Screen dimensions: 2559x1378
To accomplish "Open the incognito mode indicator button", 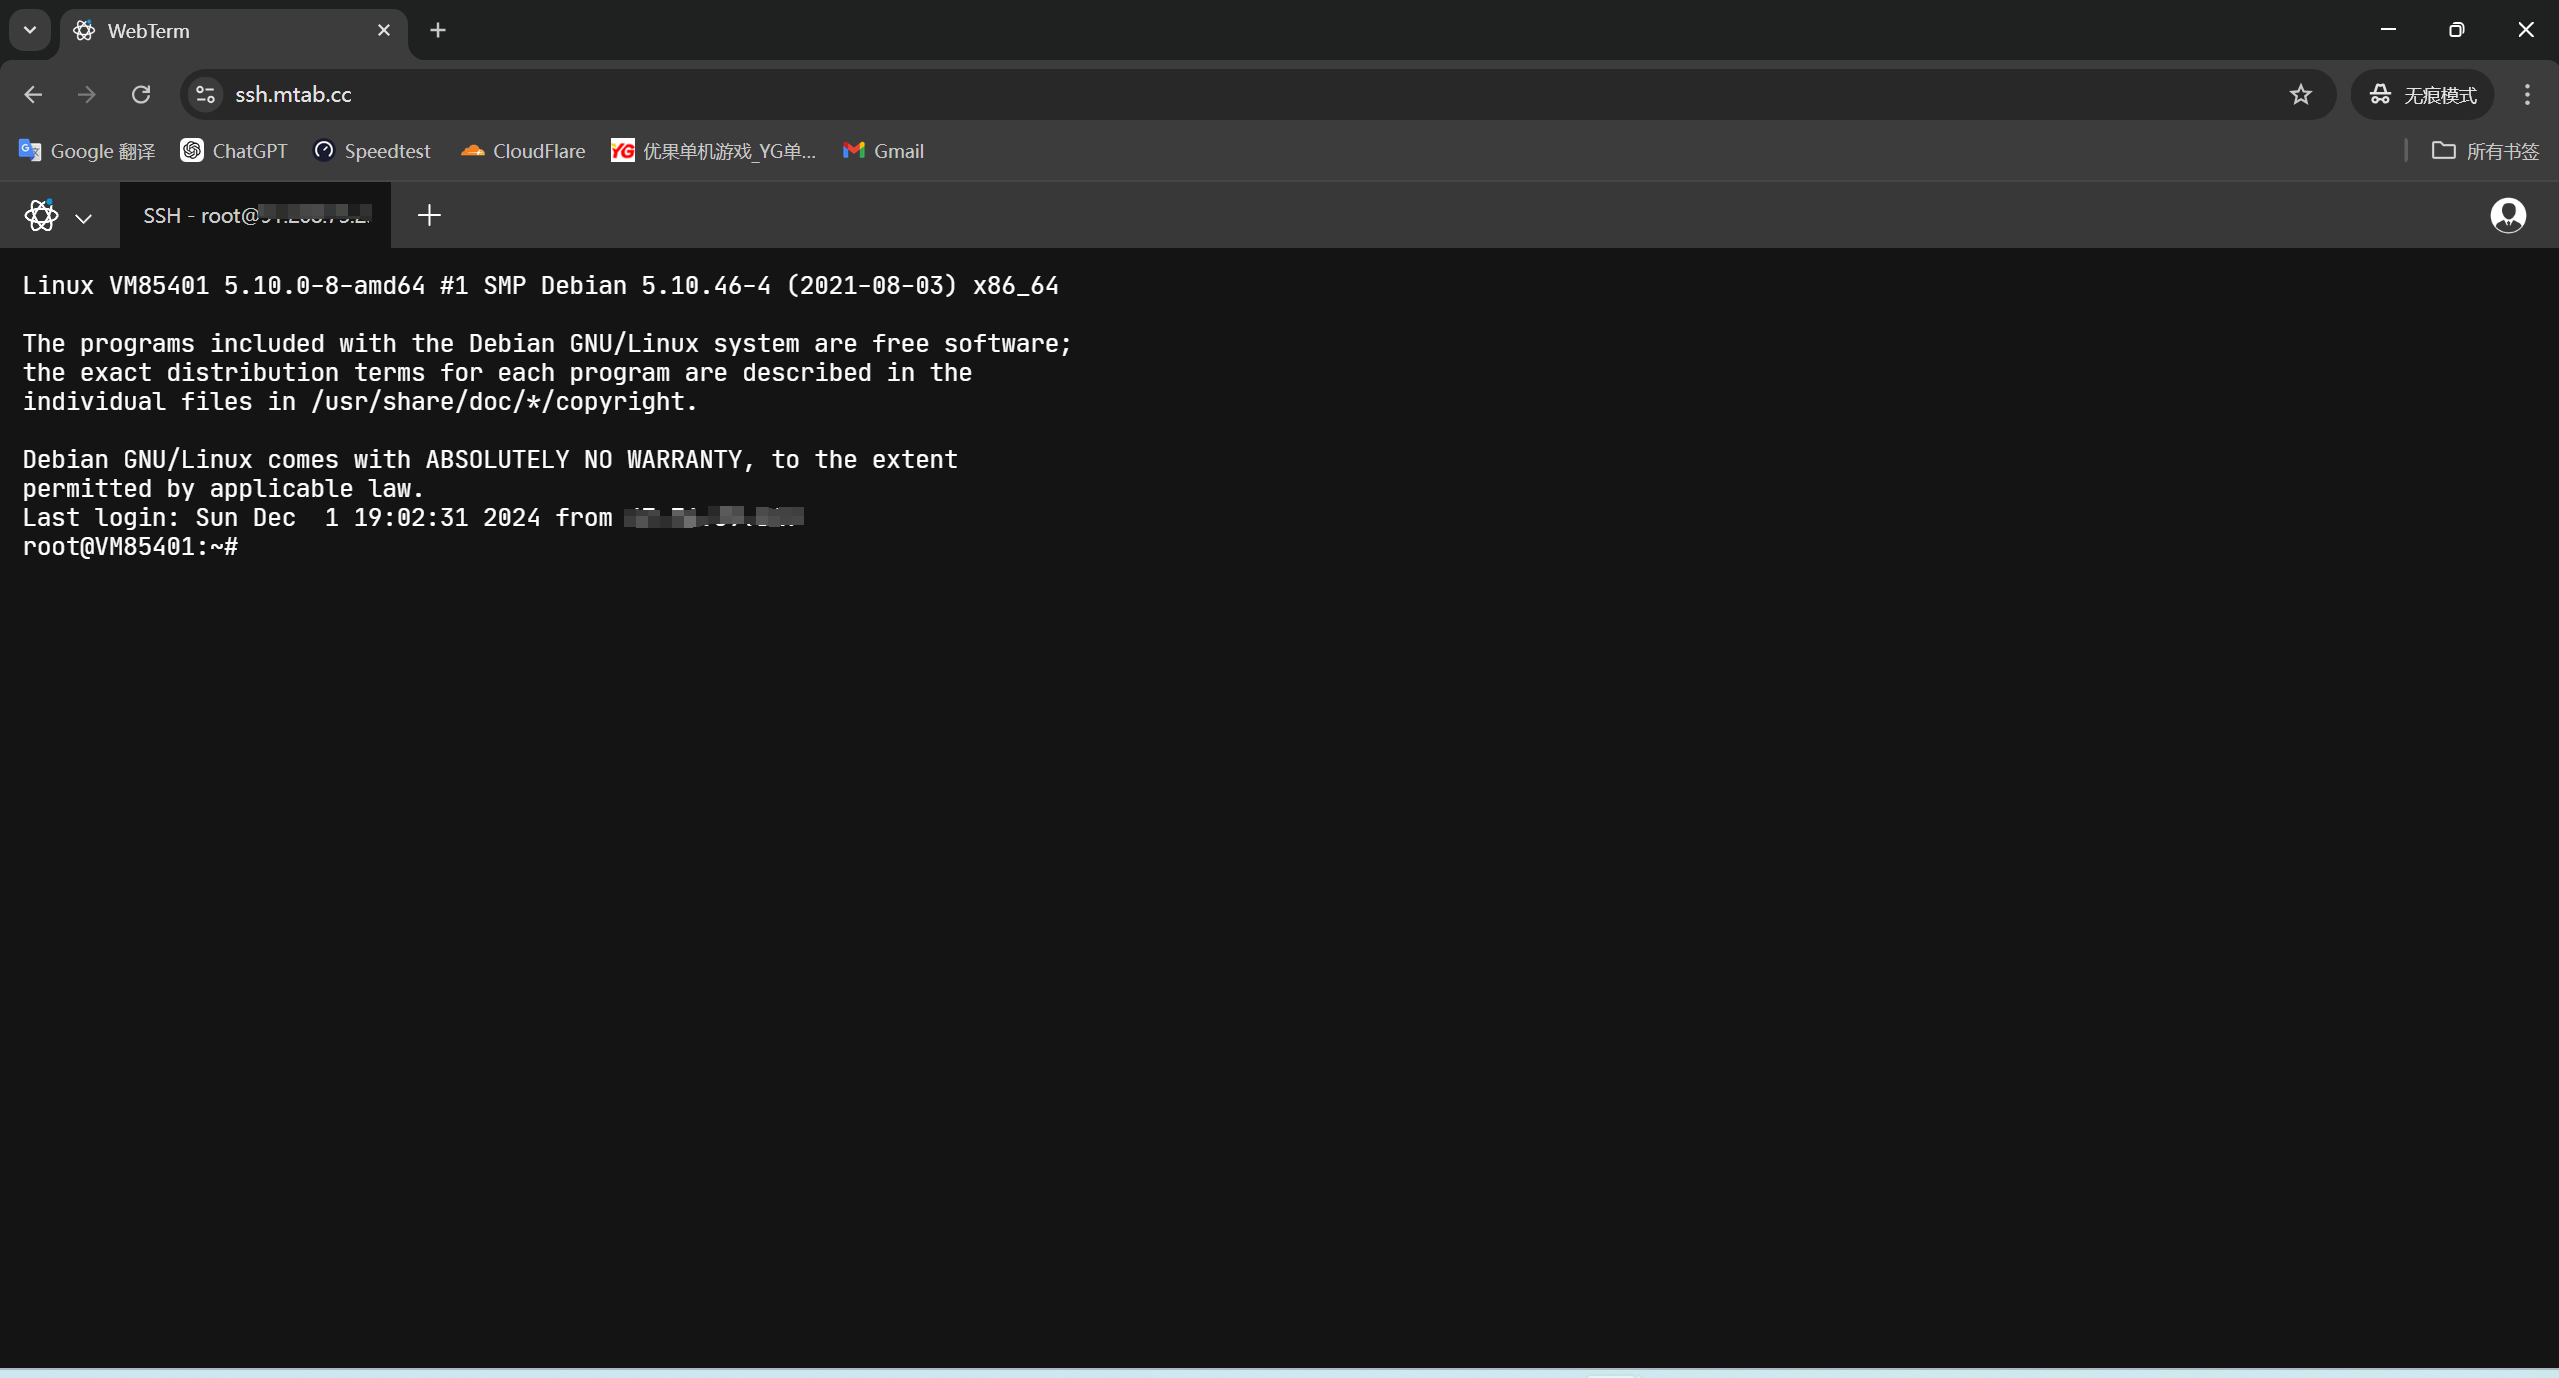I will coord(2422,94).
